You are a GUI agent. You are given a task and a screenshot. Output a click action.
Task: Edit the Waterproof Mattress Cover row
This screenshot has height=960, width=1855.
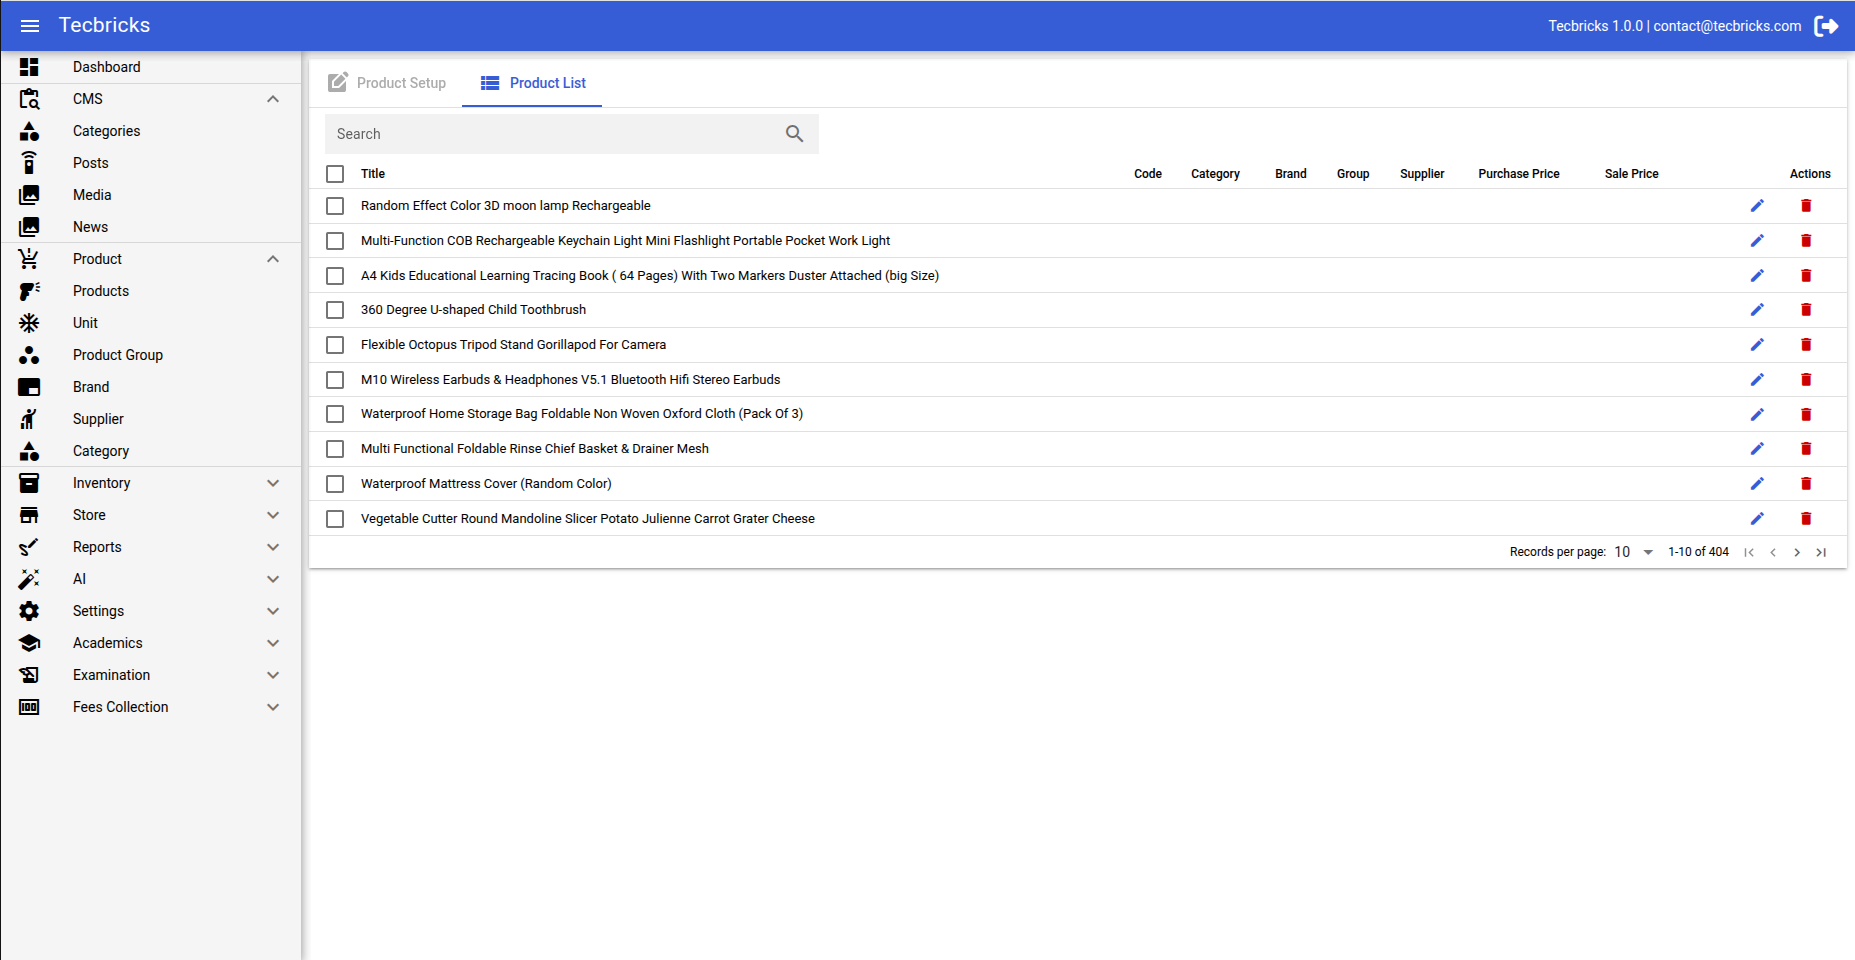tap(1757, 484)
